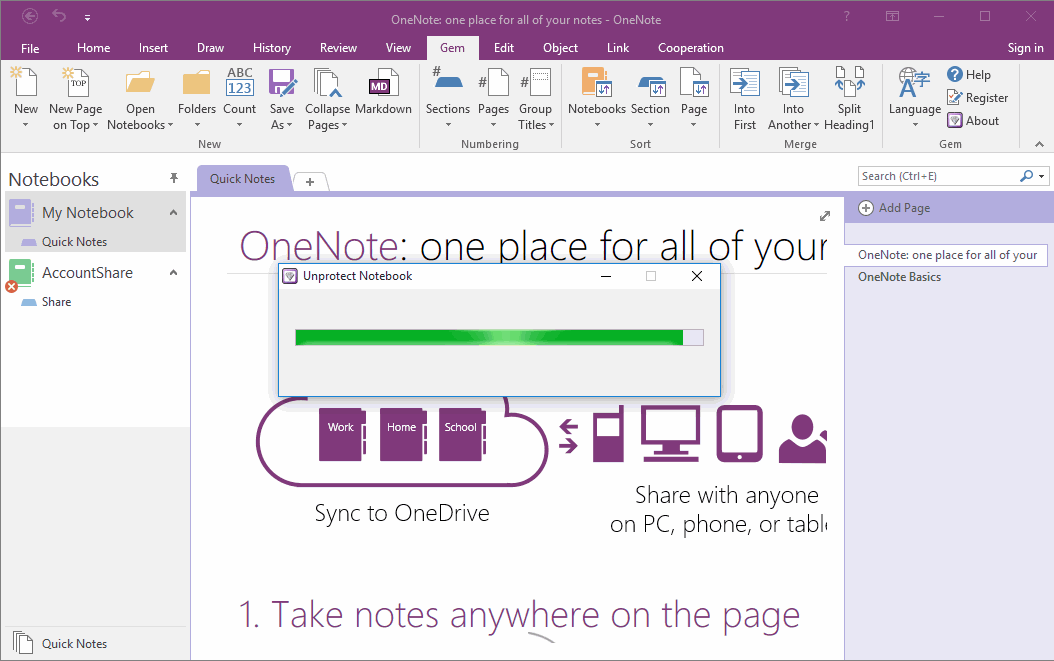Click the Numbering Pages icon
Viewport: 1054px width, 661px height.
coord(493,82)
